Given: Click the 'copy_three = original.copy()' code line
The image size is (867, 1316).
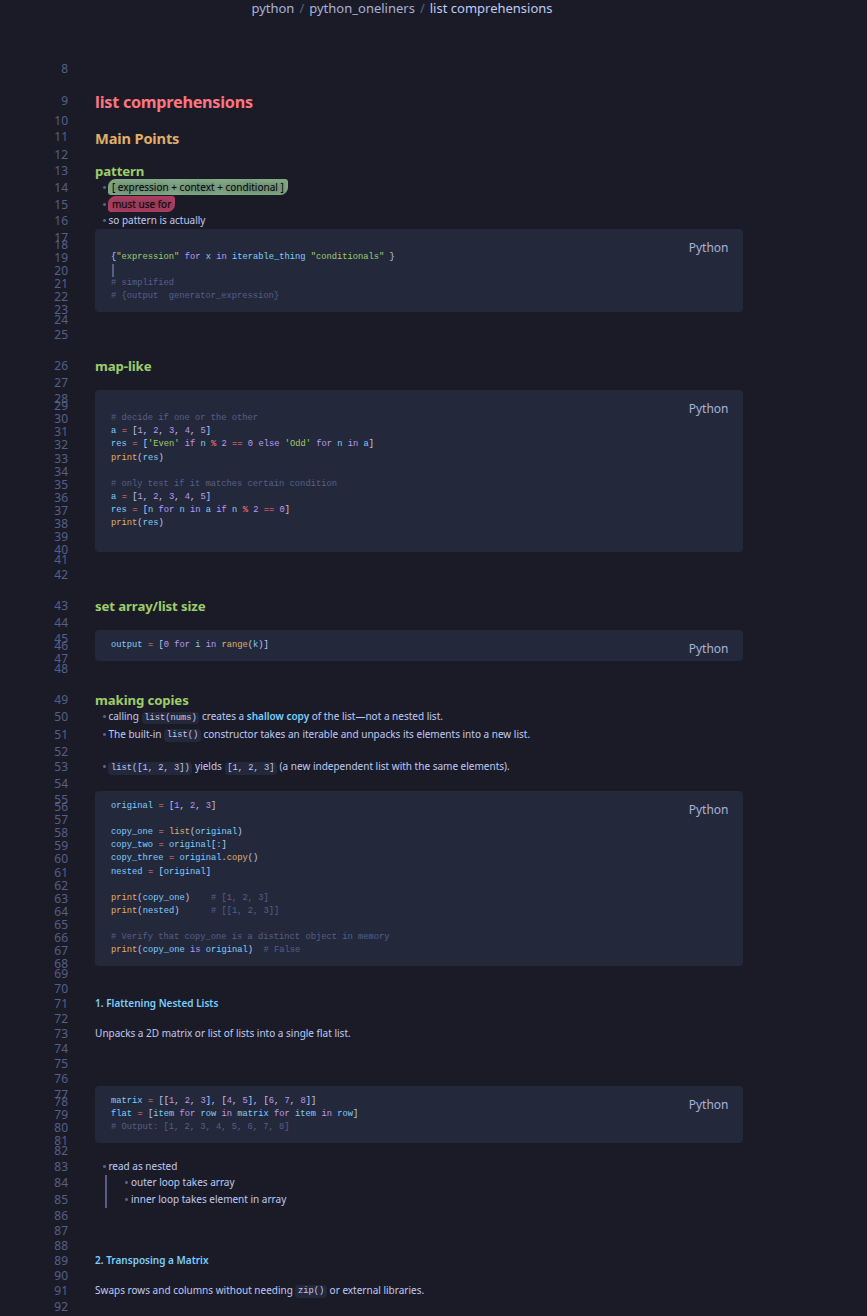Looking at the screenshot, I should click(x=185, y=857).
